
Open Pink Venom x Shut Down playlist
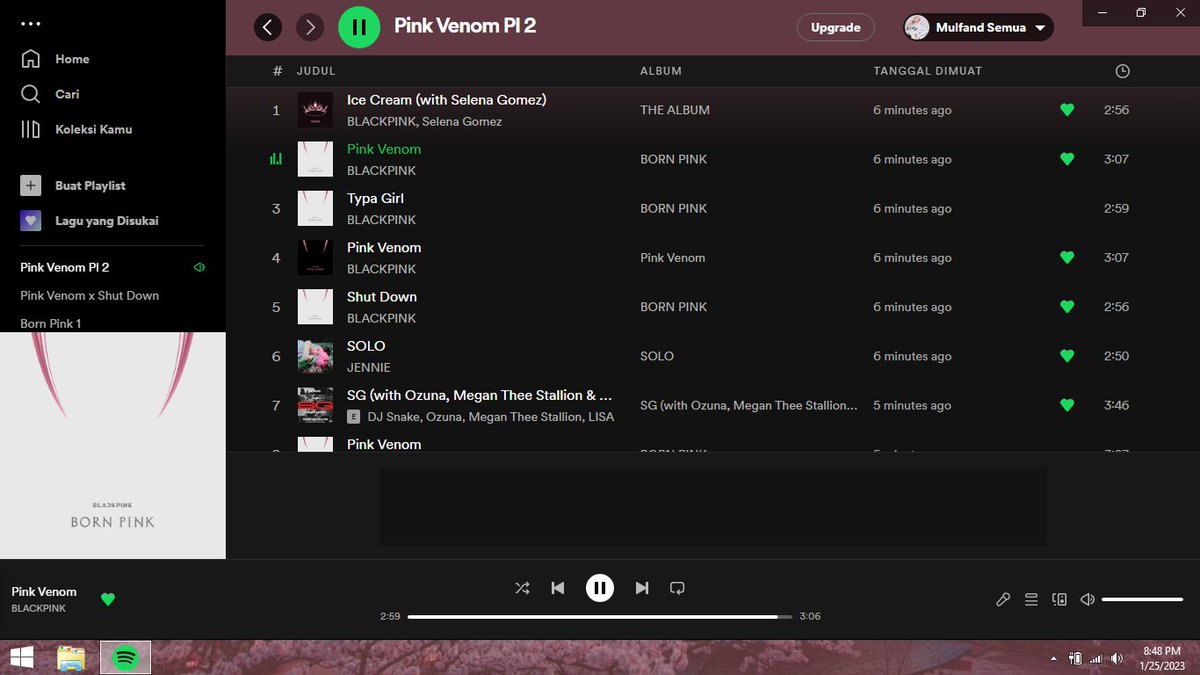90,296
